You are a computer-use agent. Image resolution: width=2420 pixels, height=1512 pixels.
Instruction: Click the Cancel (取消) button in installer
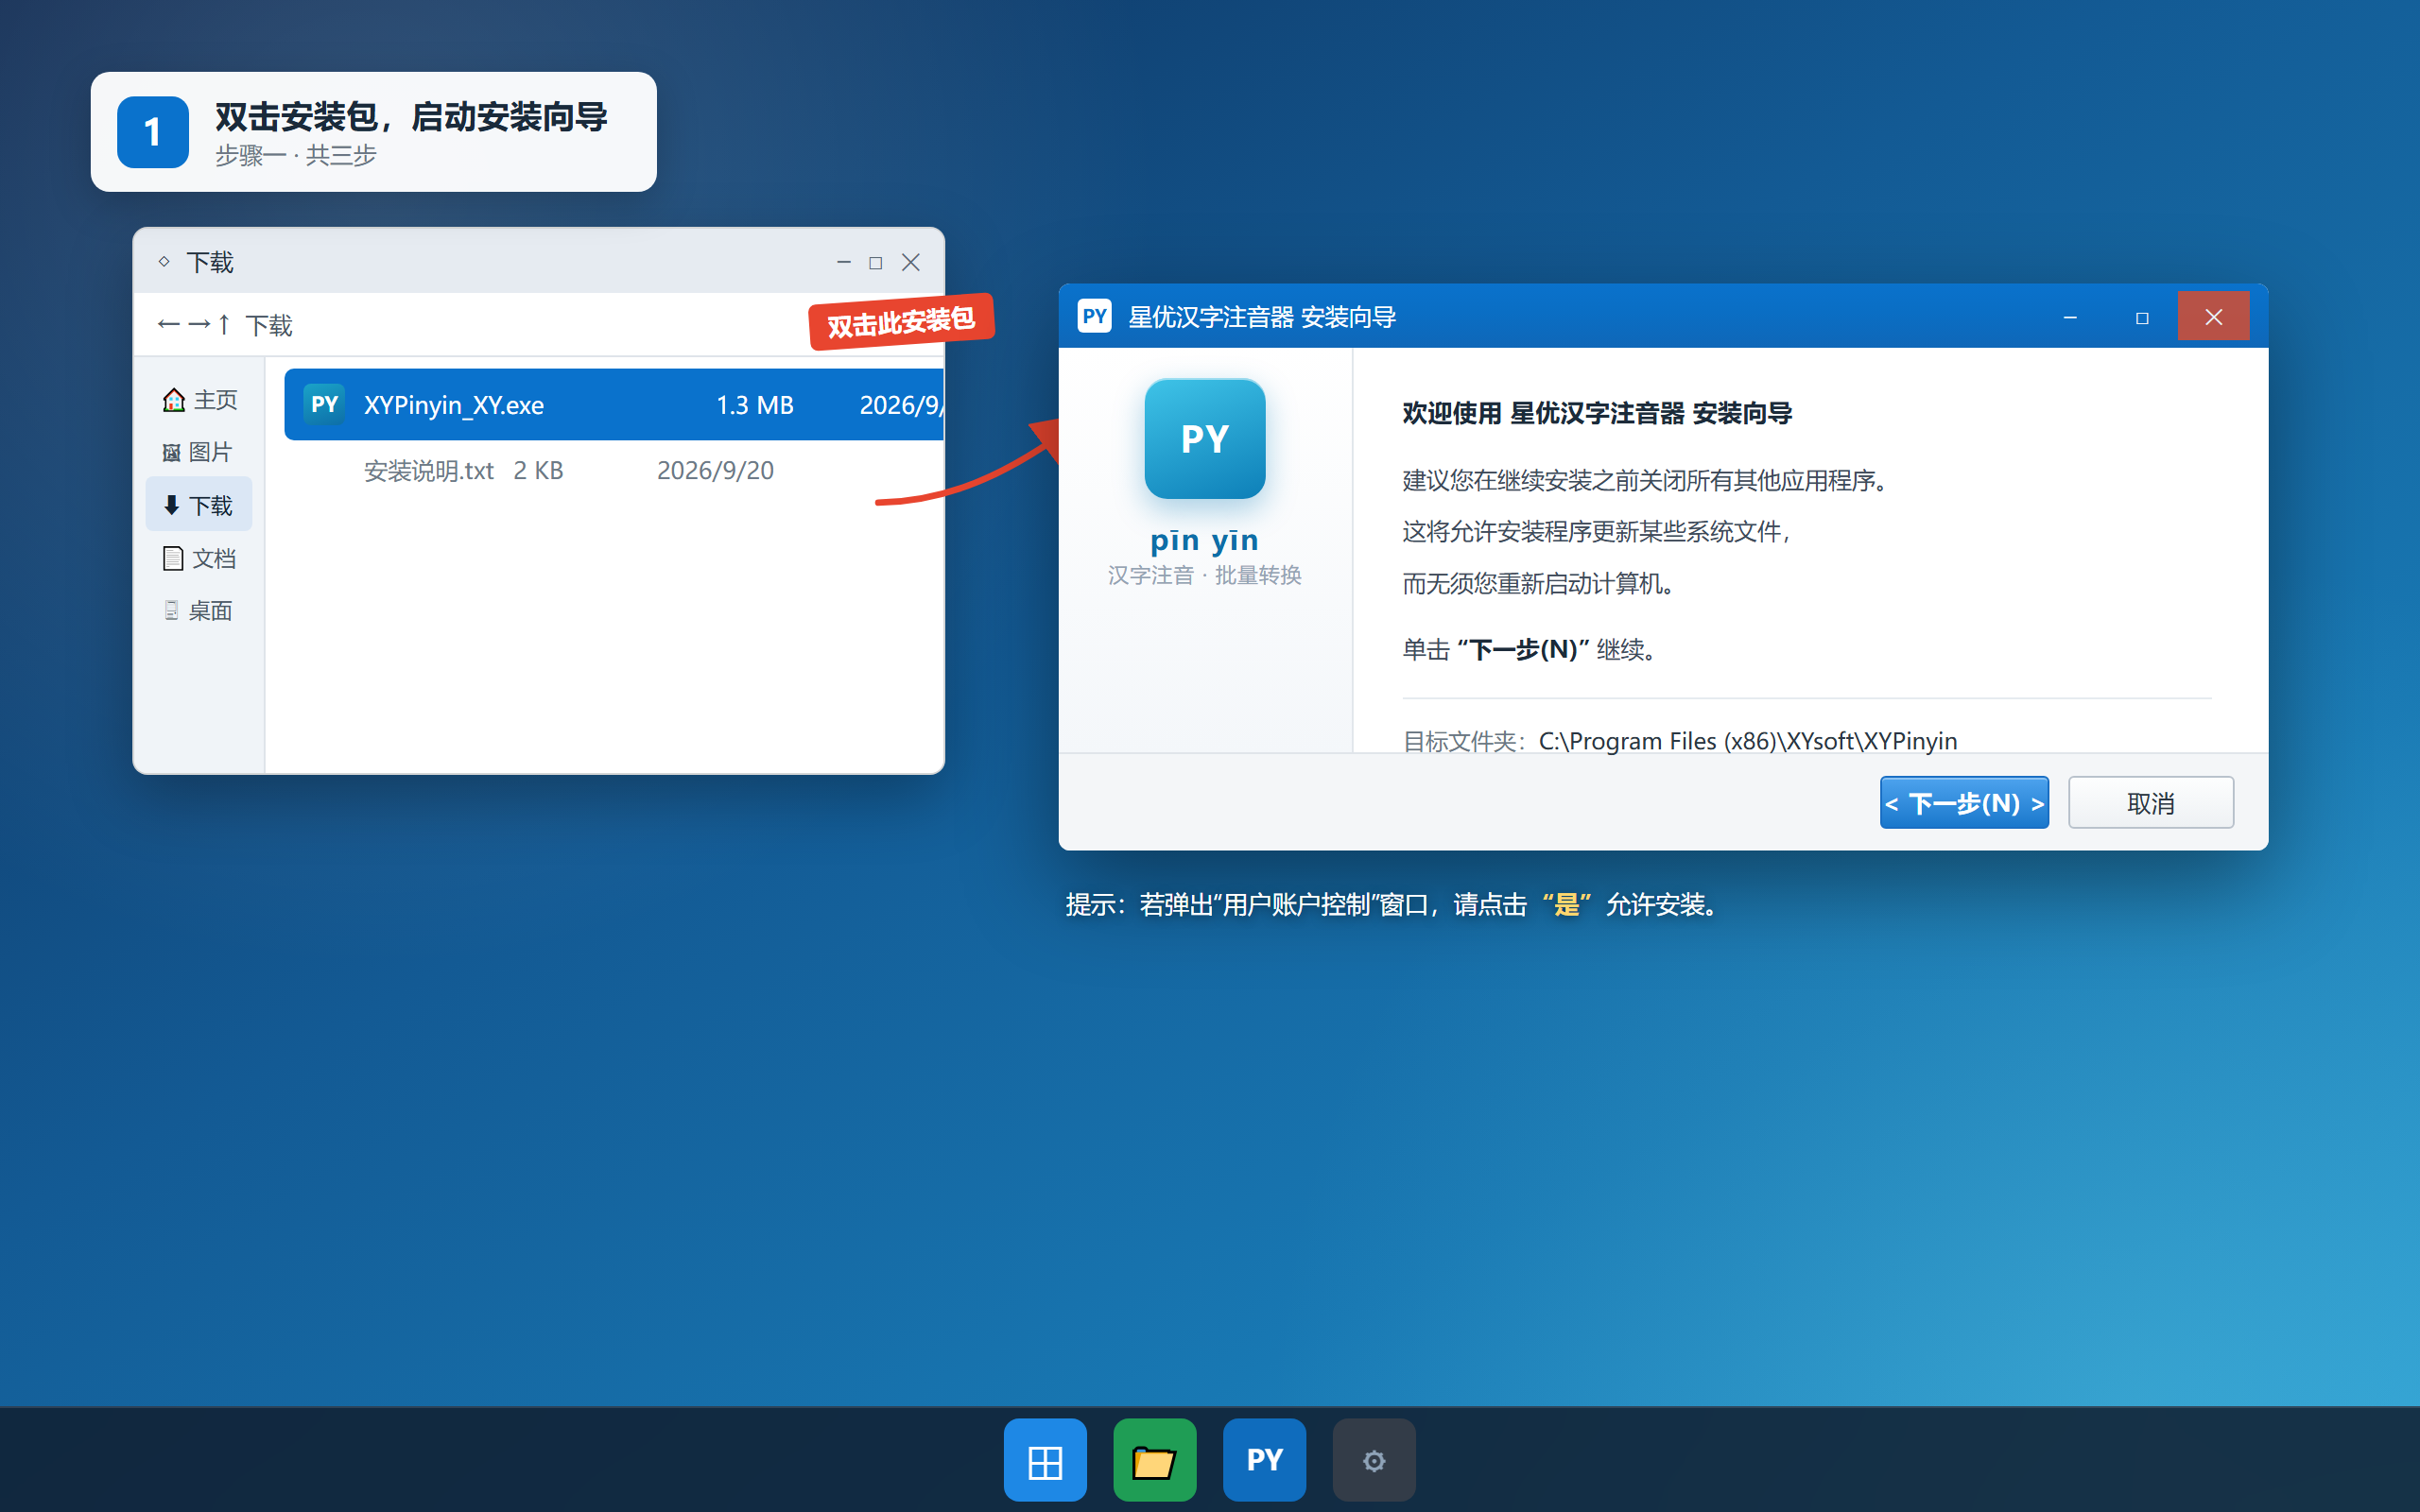point(2150,802)
